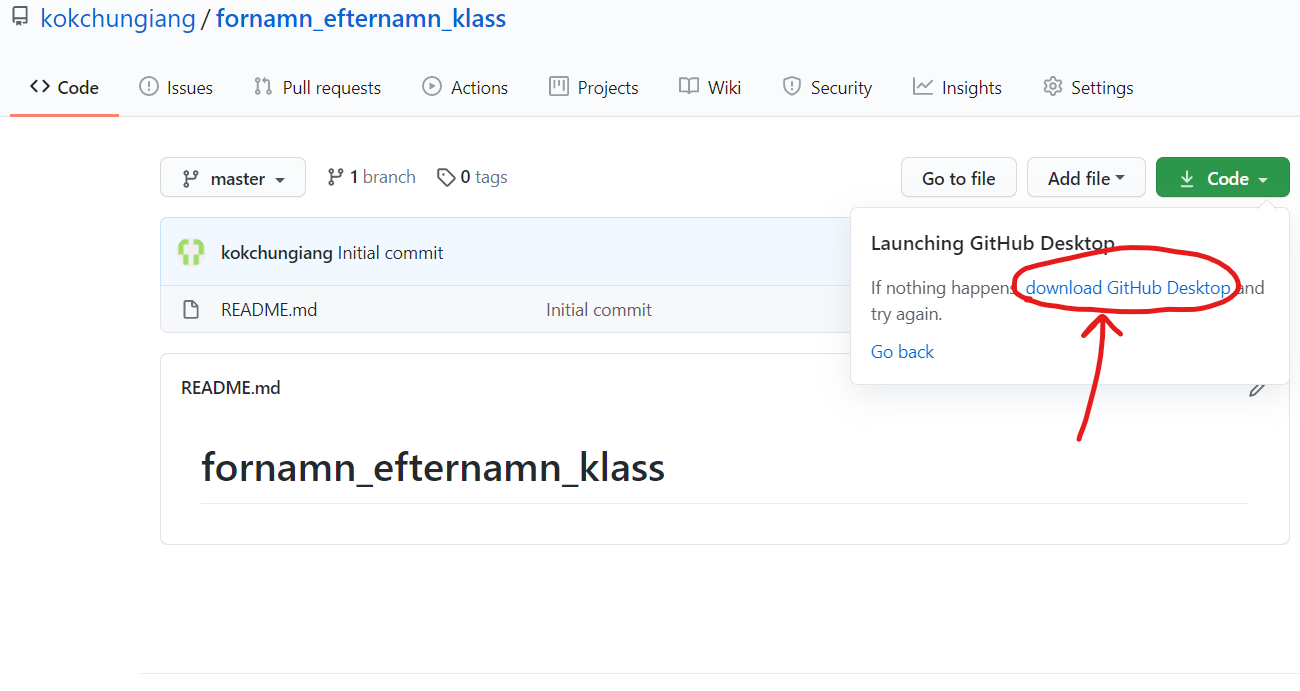Image resolution: width=1300 pixels, height=691 pixels.
Task: Click the Launching GitHub Desktop popup title
Action: [x=993, y=243]
